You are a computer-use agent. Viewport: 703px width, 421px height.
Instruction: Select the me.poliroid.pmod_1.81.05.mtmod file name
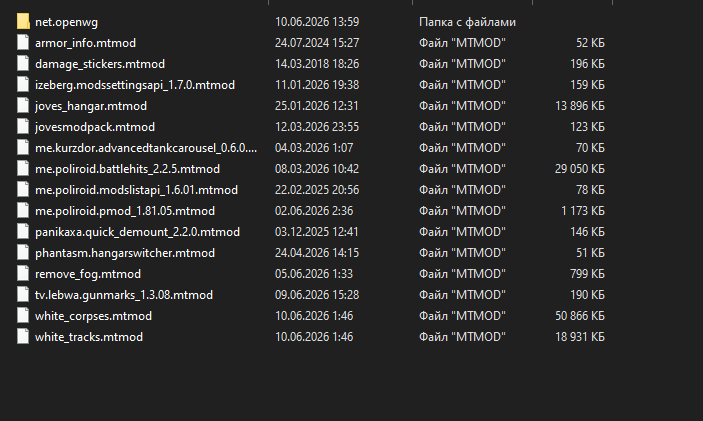click(125, 211)
